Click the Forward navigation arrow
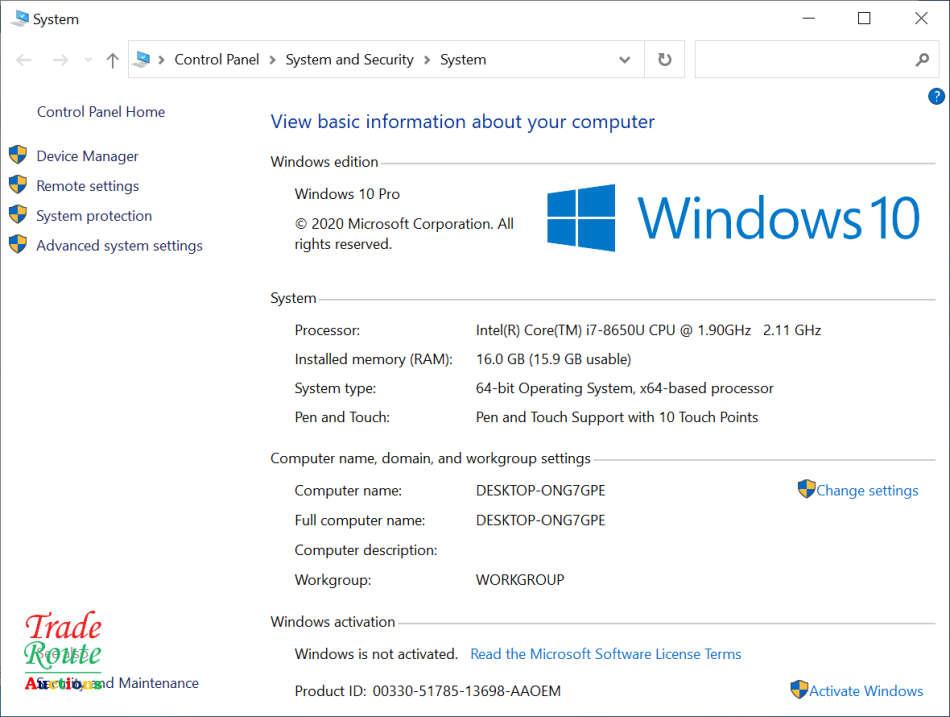Viewport: 950px width, 717px height. 60,60
